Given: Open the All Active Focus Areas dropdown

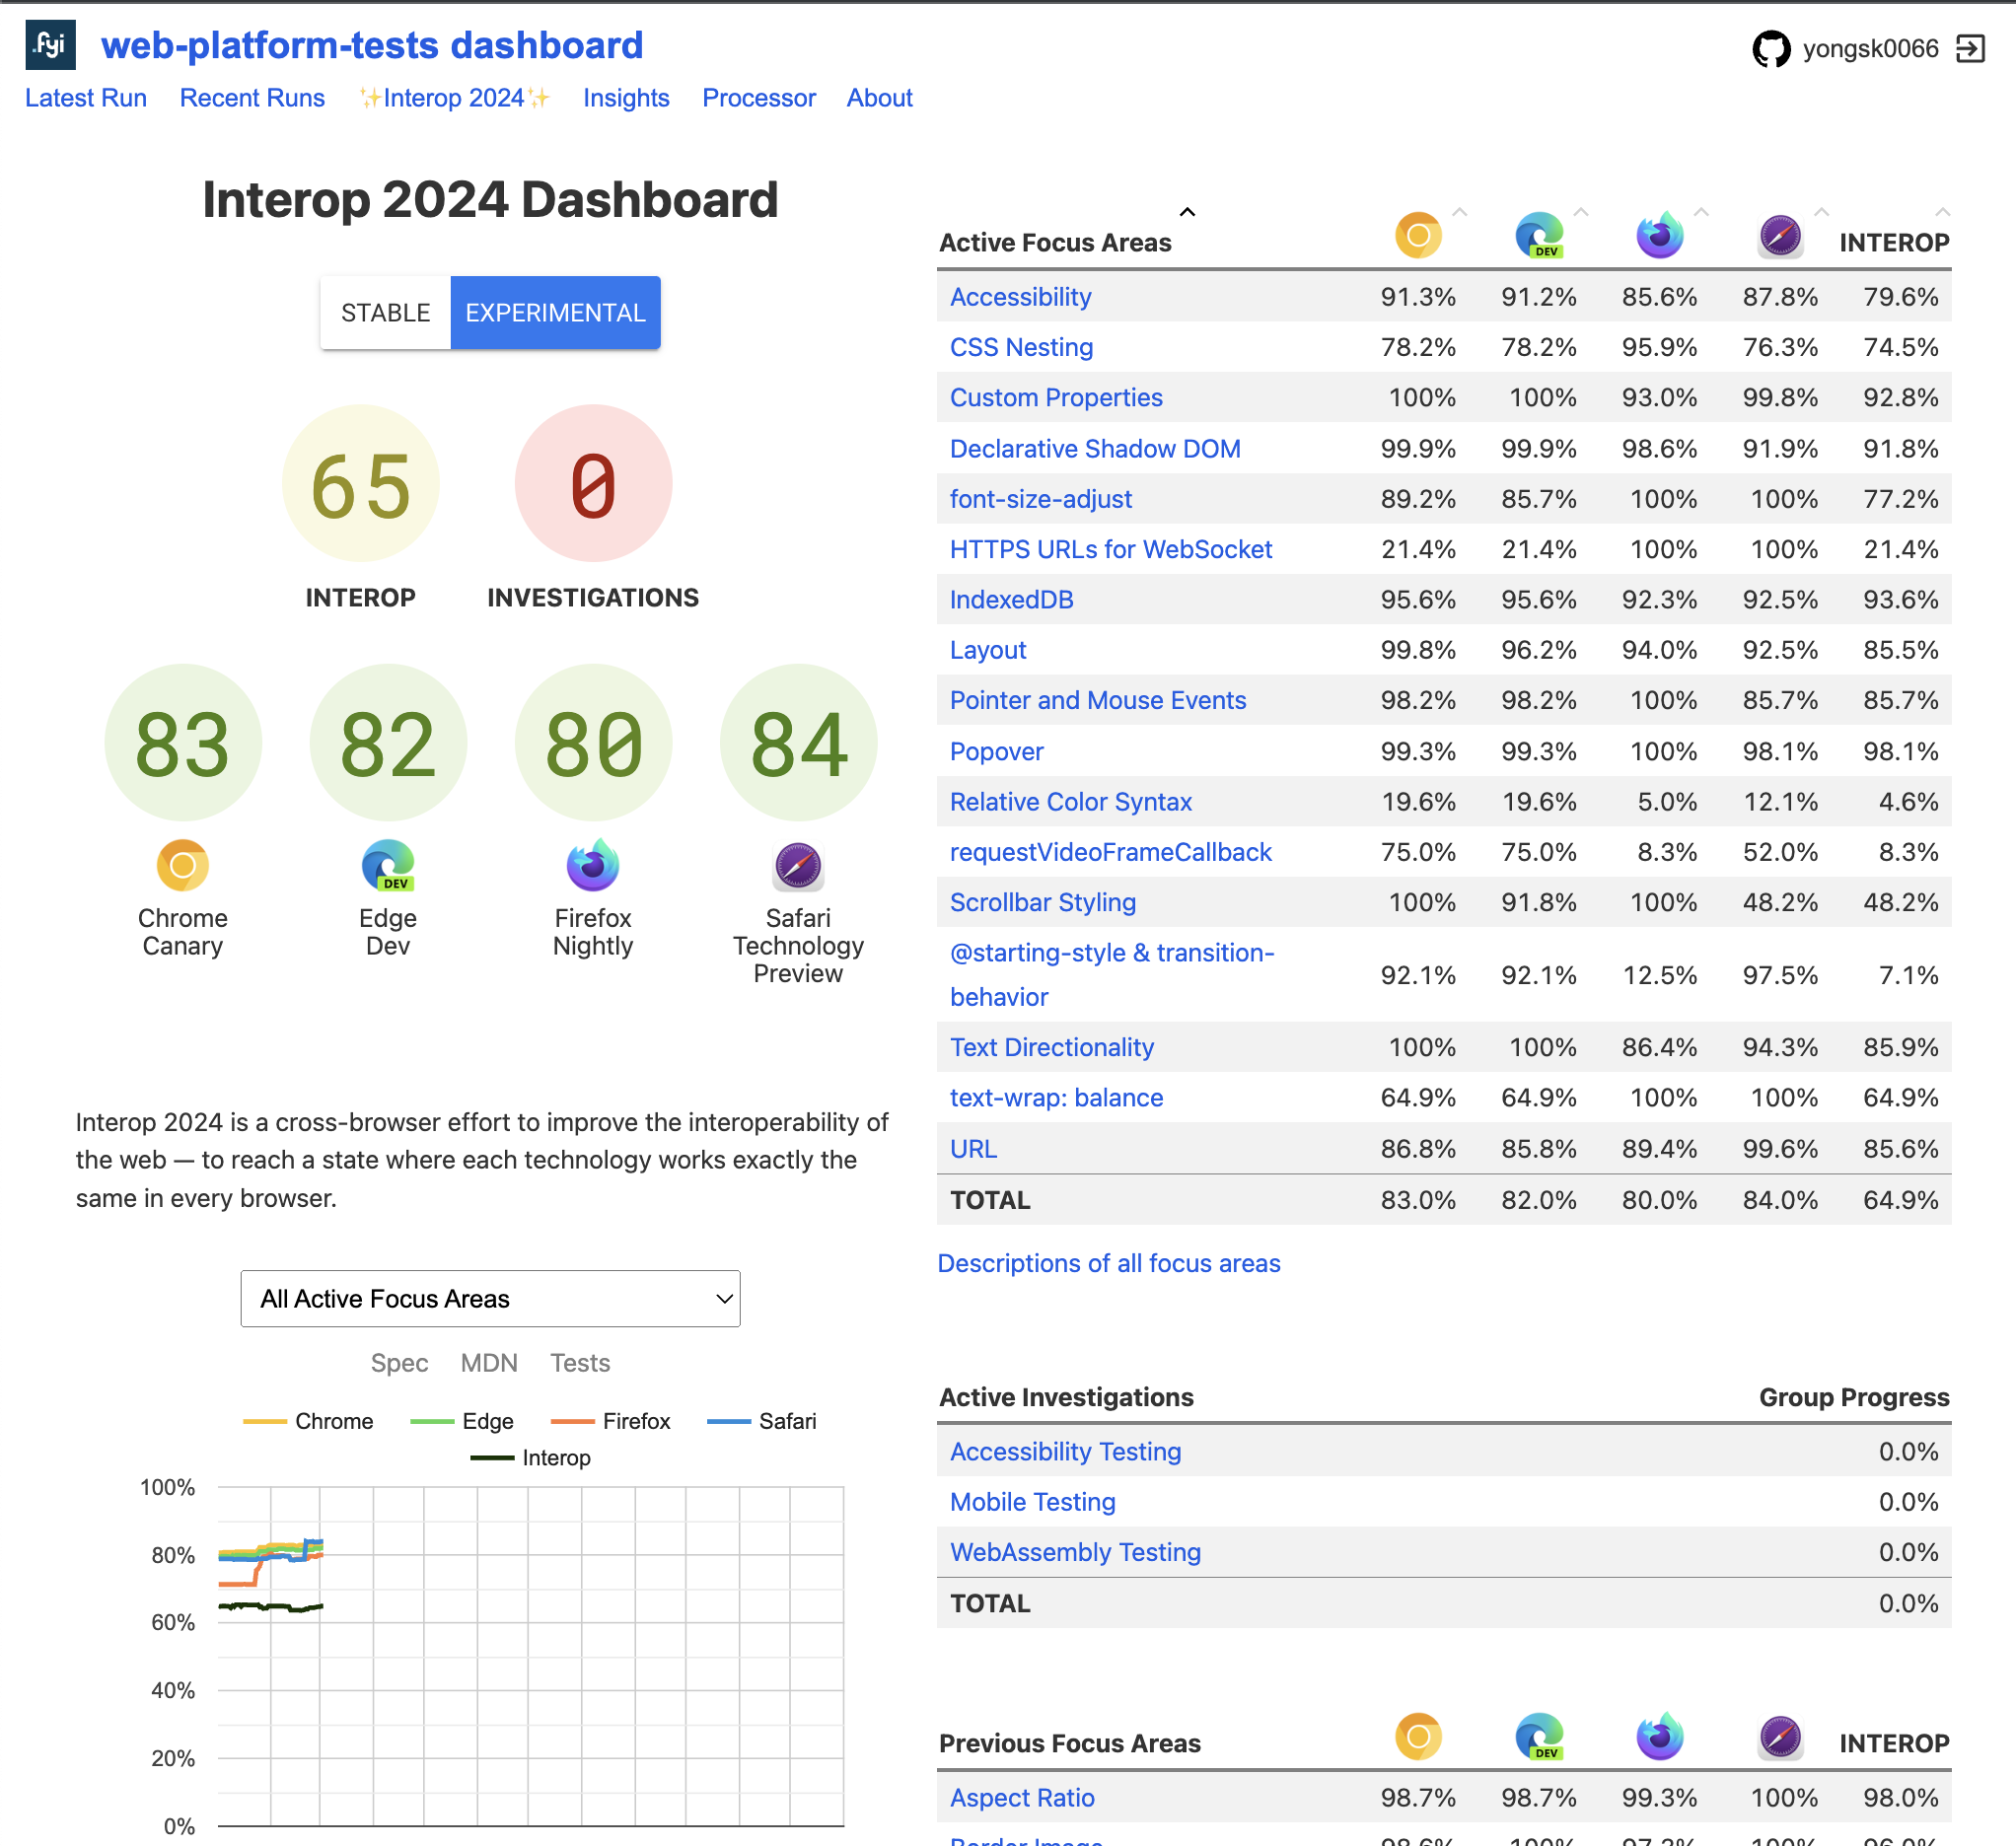Looking at the screenshot, I should (490, 1299).
